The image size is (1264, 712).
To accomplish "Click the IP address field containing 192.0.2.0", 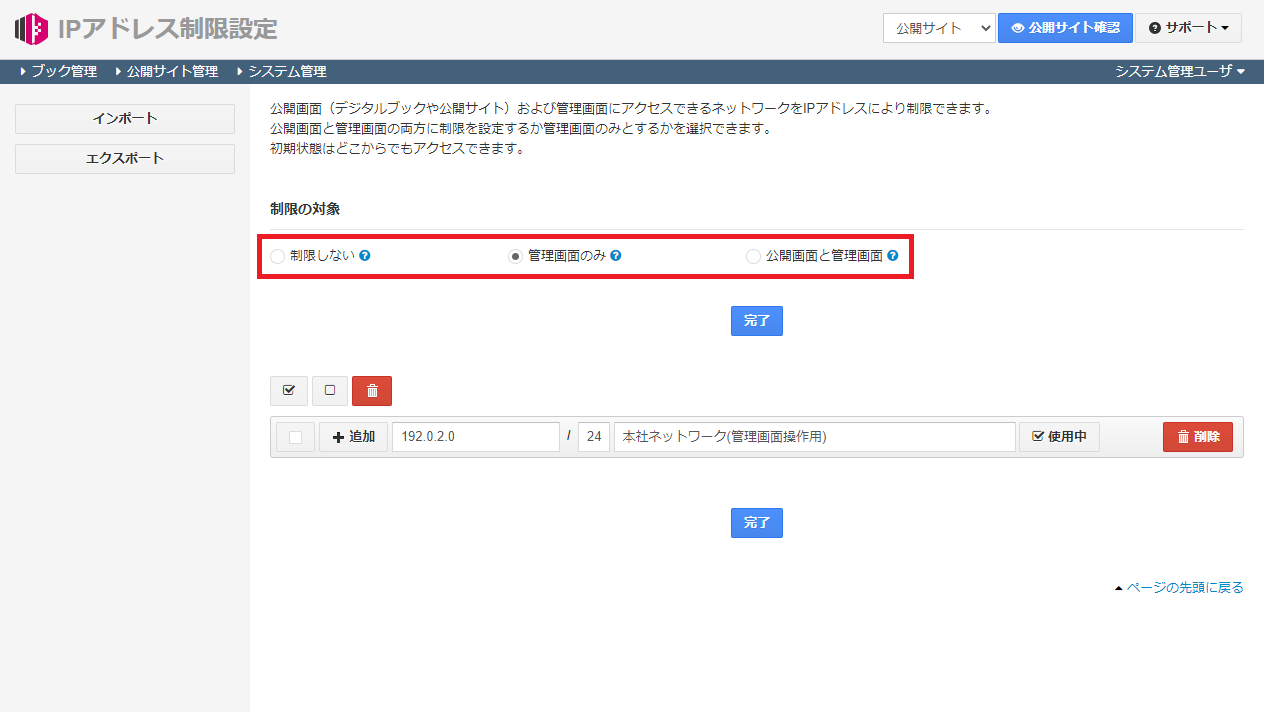I will 476,437.
